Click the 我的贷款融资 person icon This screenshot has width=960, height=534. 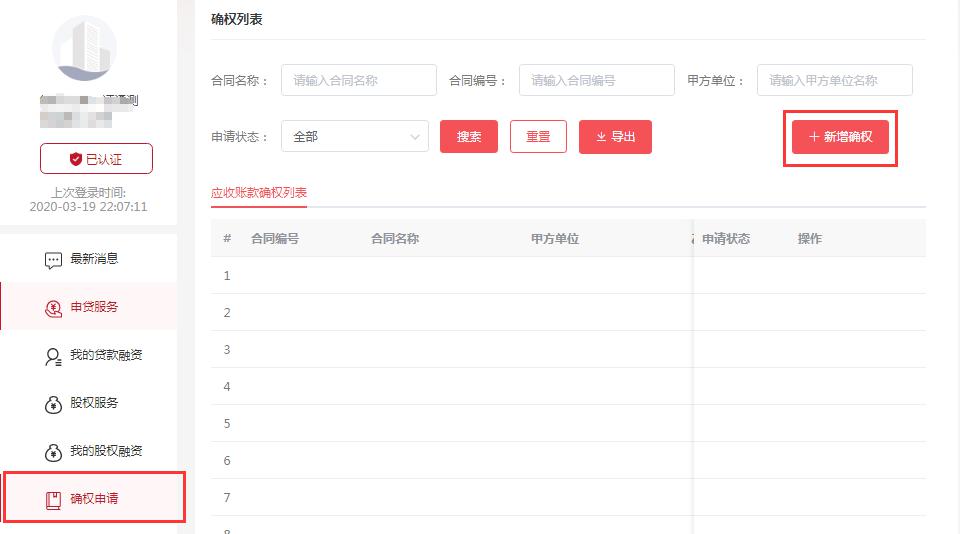click(x=53, y=356)
